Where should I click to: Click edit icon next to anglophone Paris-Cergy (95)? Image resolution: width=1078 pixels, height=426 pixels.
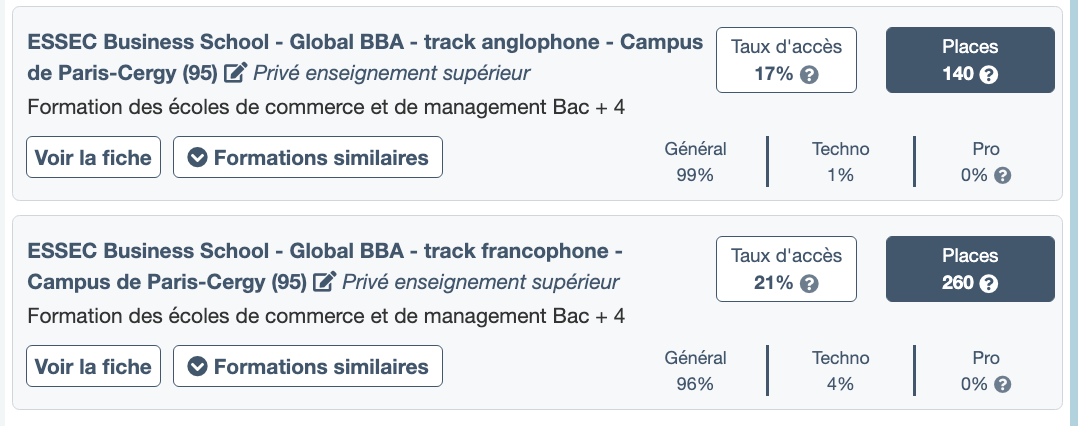(x=236, y=73)
